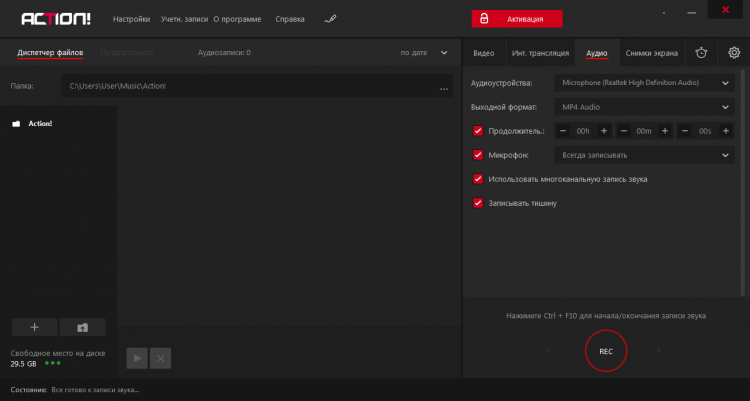This screenshot has height=401, width=750.
Task: Open the по дате sorting dropdown
Action: coord(424,53)
